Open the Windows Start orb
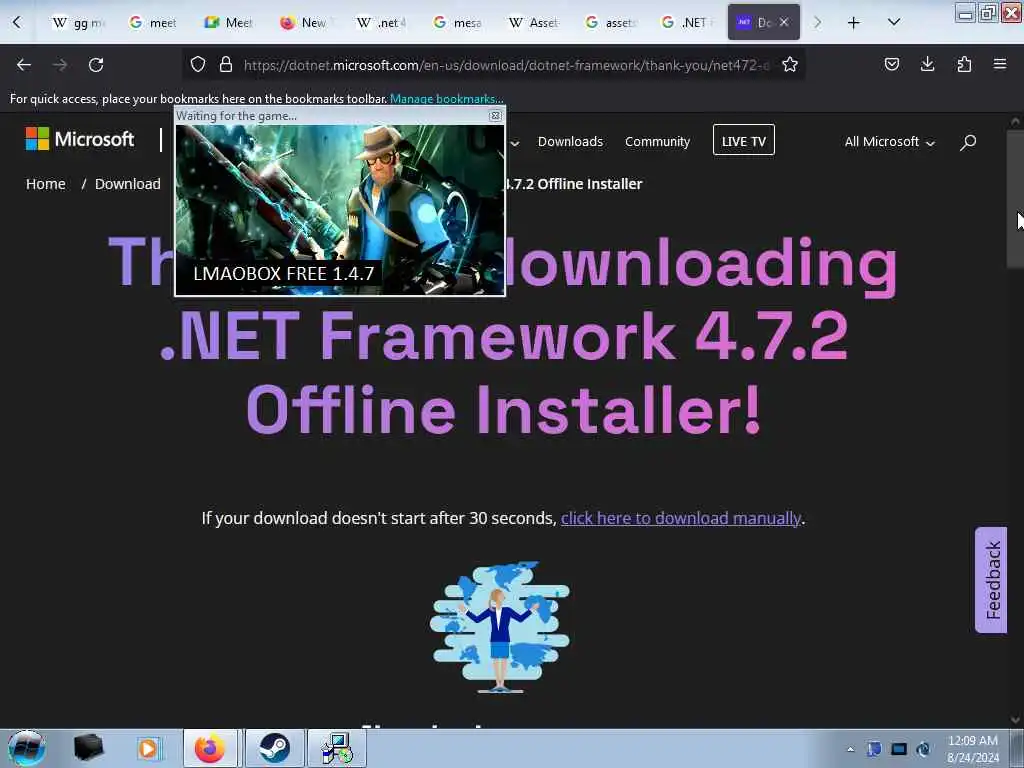 coord(27,748)
